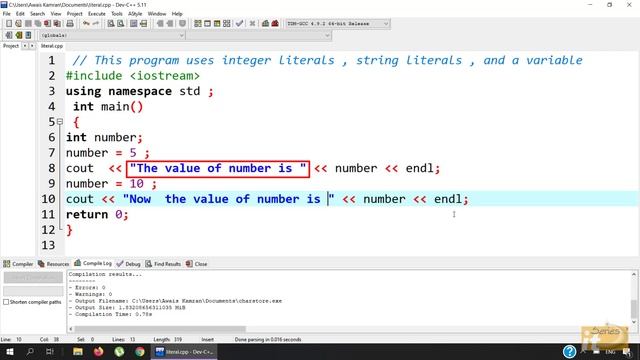Click the left arrow beside Project tab
640x360 pixels.
point(25,46)
